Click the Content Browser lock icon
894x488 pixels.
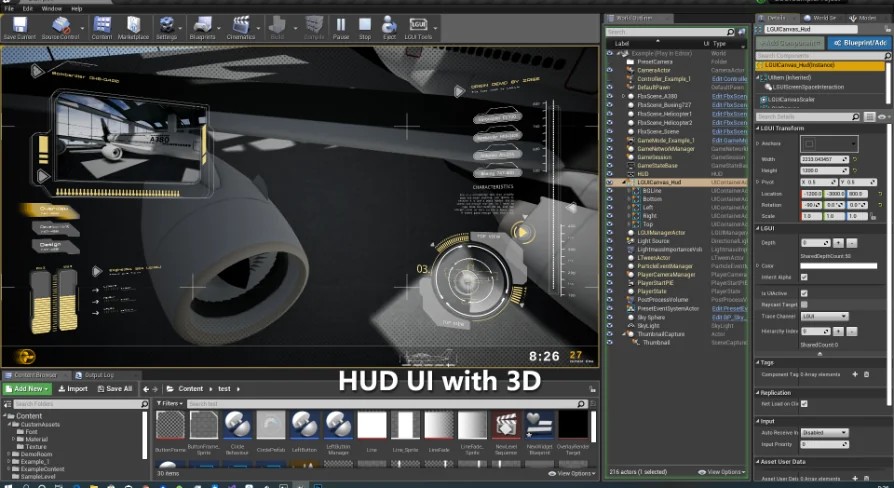592,389
